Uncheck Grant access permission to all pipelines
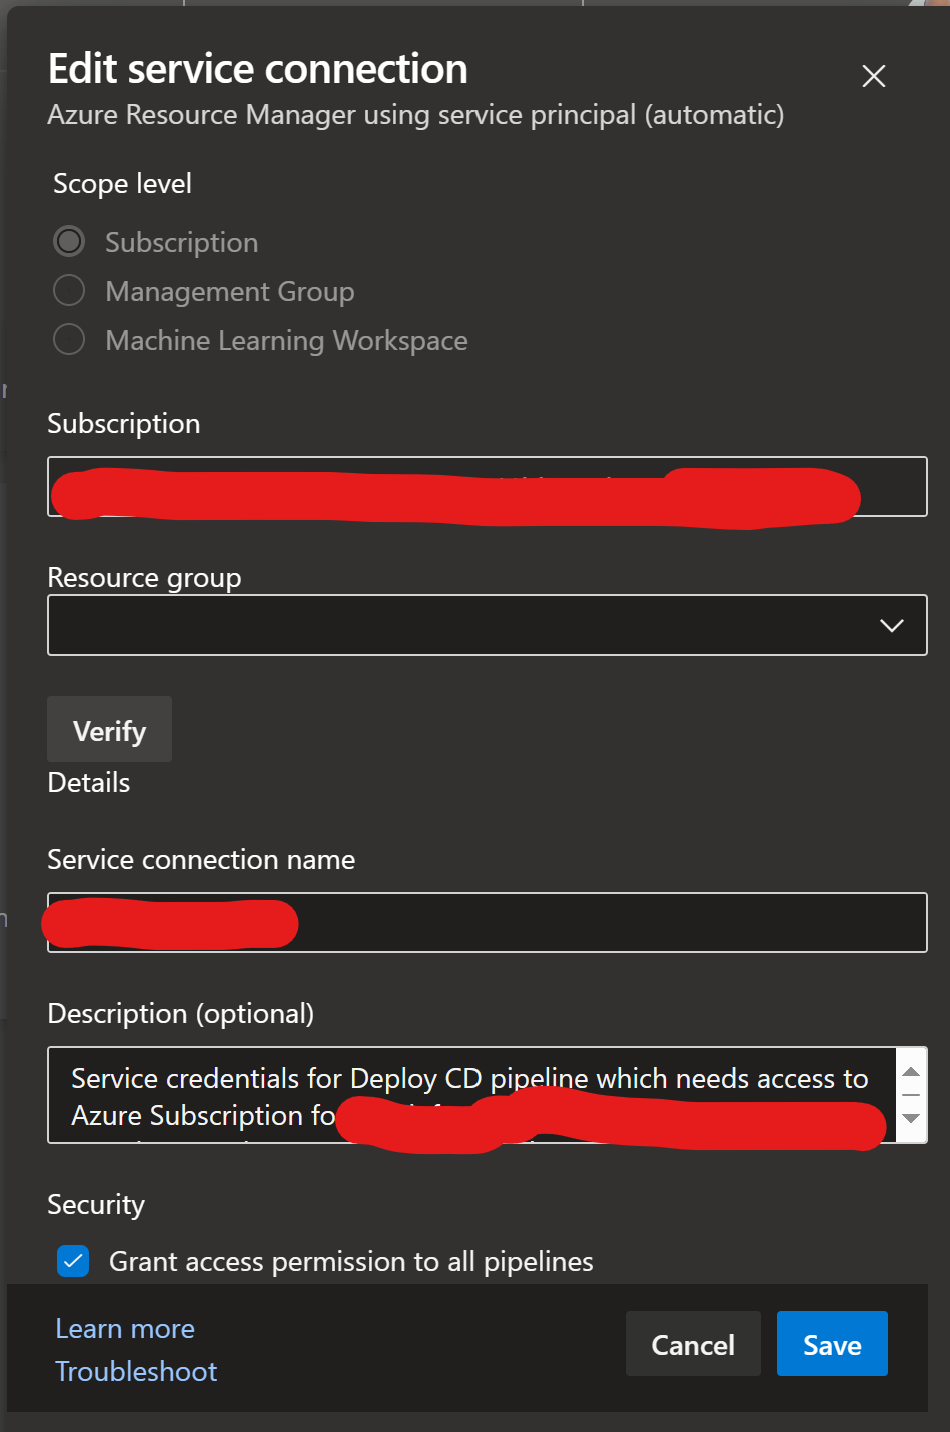 point(72,1261)
